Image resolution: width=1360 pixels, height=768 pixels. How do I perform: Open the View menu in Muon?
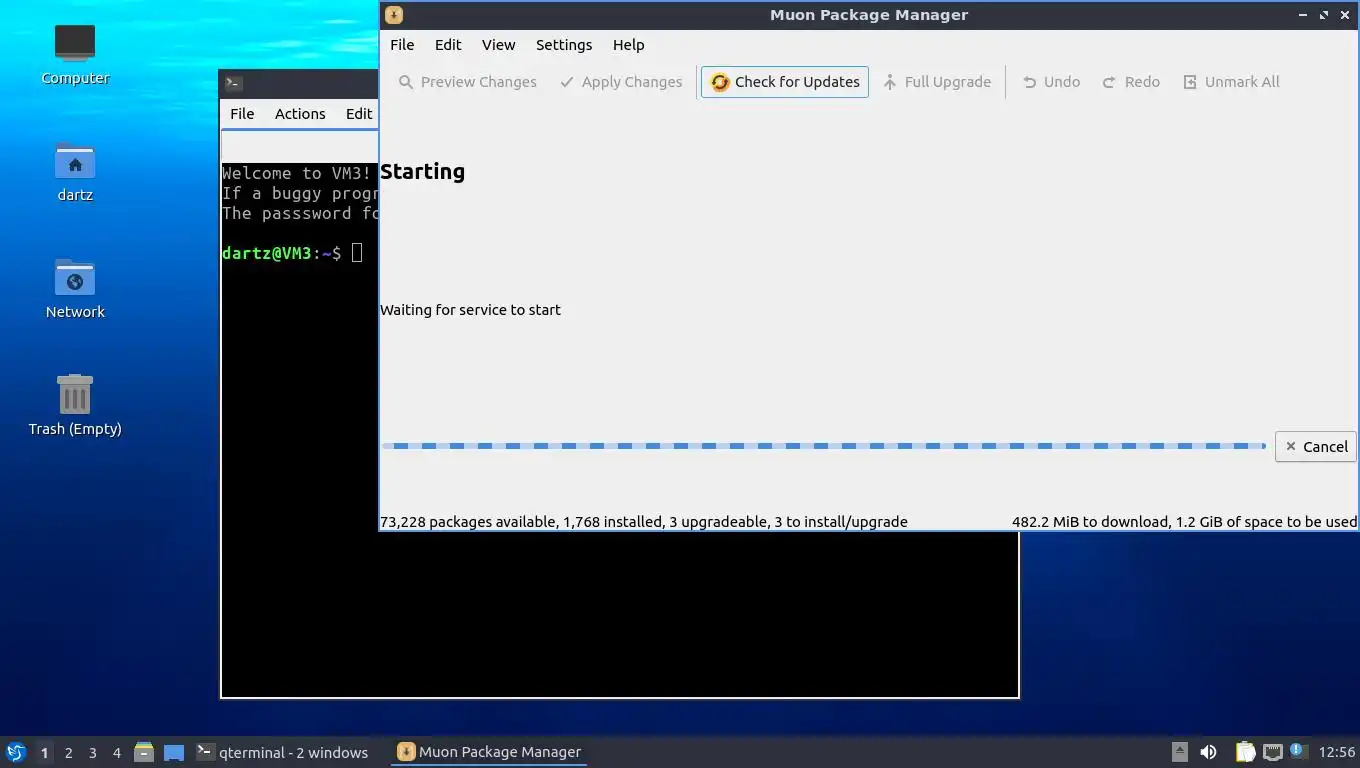pos(498,45)
